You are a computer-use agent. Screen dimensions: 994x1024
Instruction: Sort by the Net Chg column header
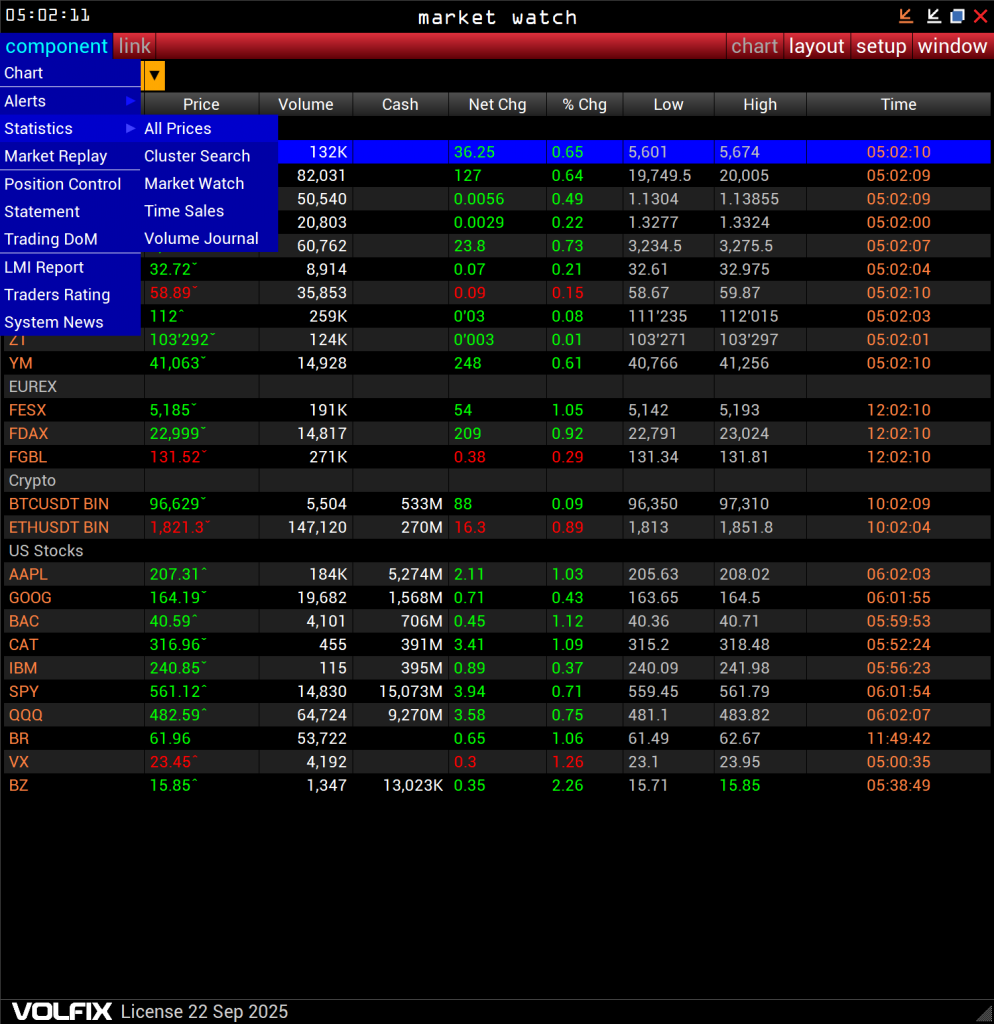[498, 104]
